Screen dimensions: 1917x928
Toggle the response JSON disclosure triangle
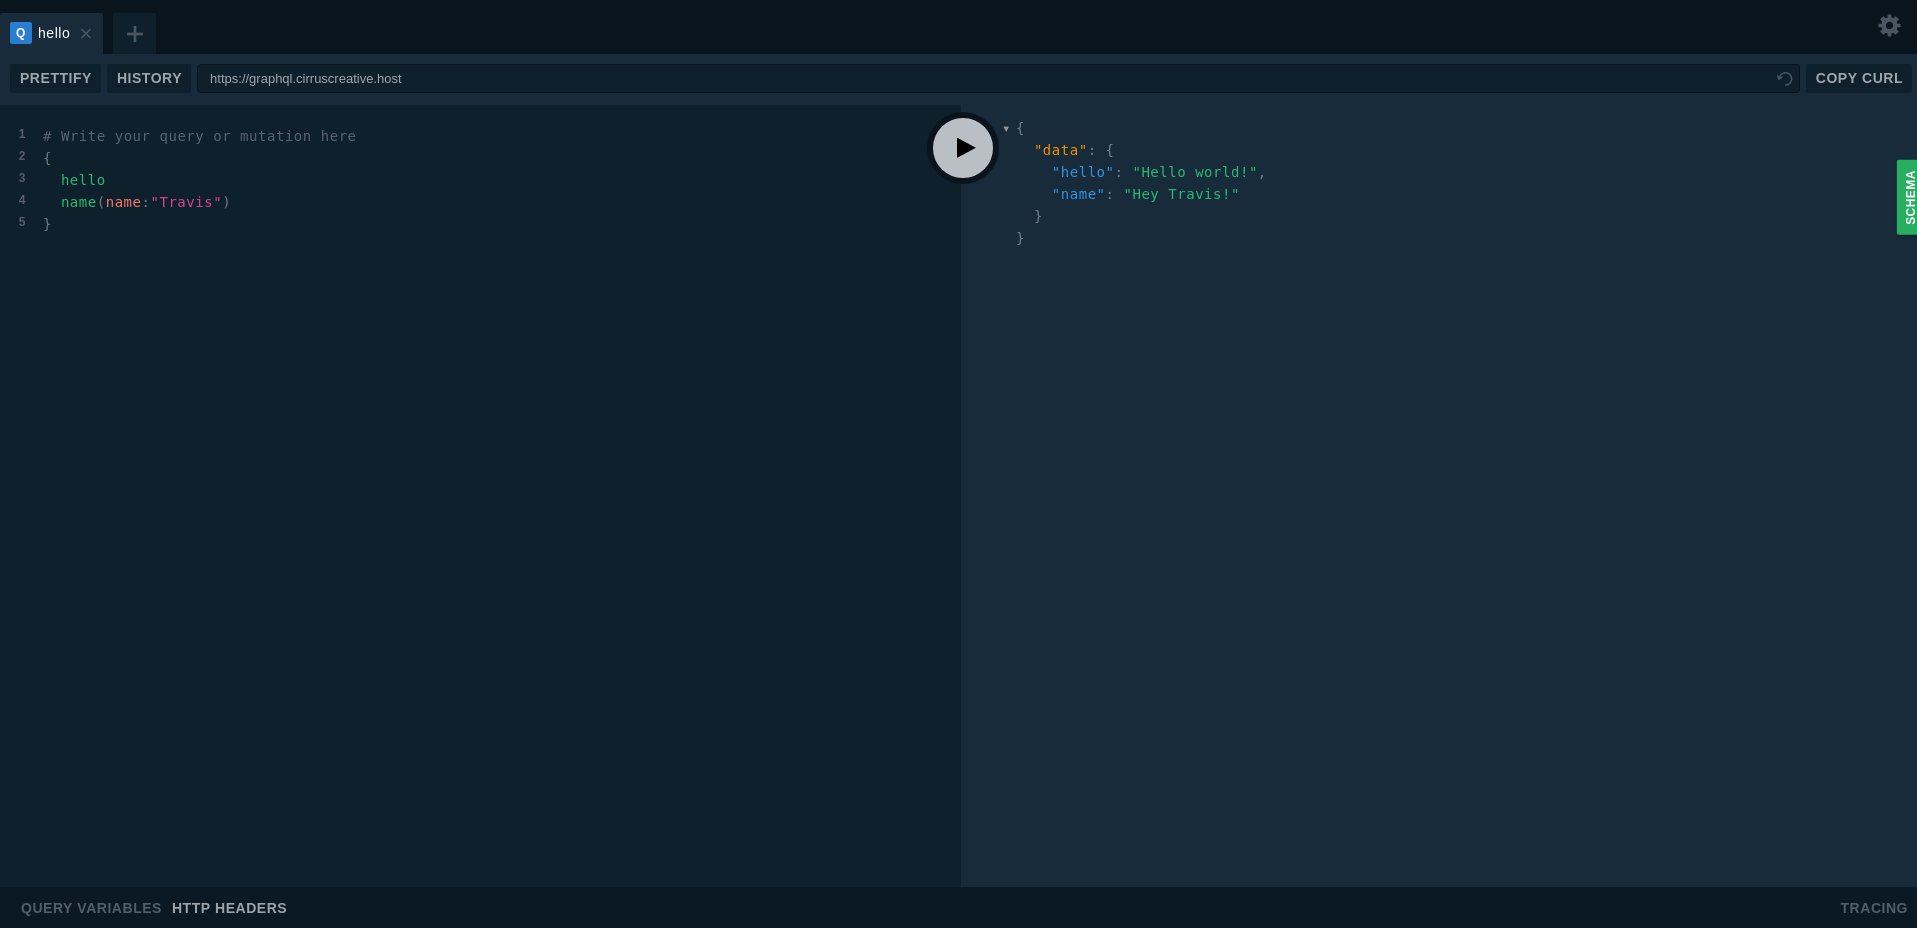pos(1007,128)
